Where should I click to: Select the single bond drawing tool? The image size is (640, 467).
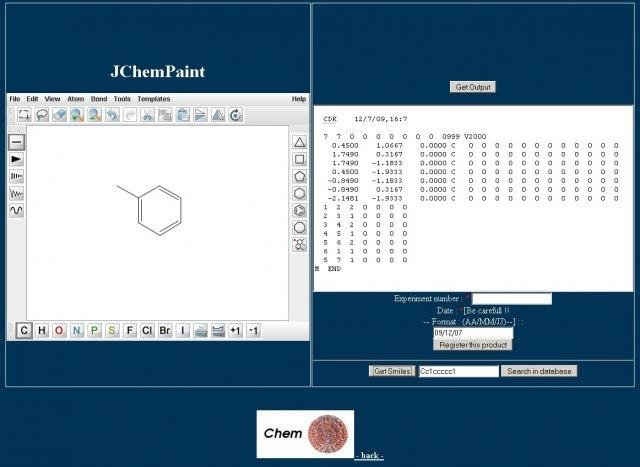[16, 142]
